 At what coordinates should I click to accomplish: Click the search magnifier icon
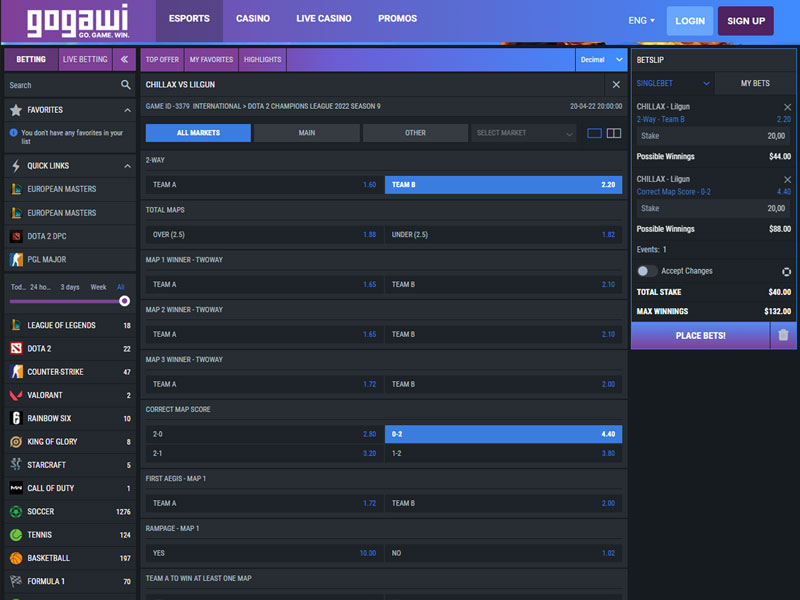click(x=126, y=85)
